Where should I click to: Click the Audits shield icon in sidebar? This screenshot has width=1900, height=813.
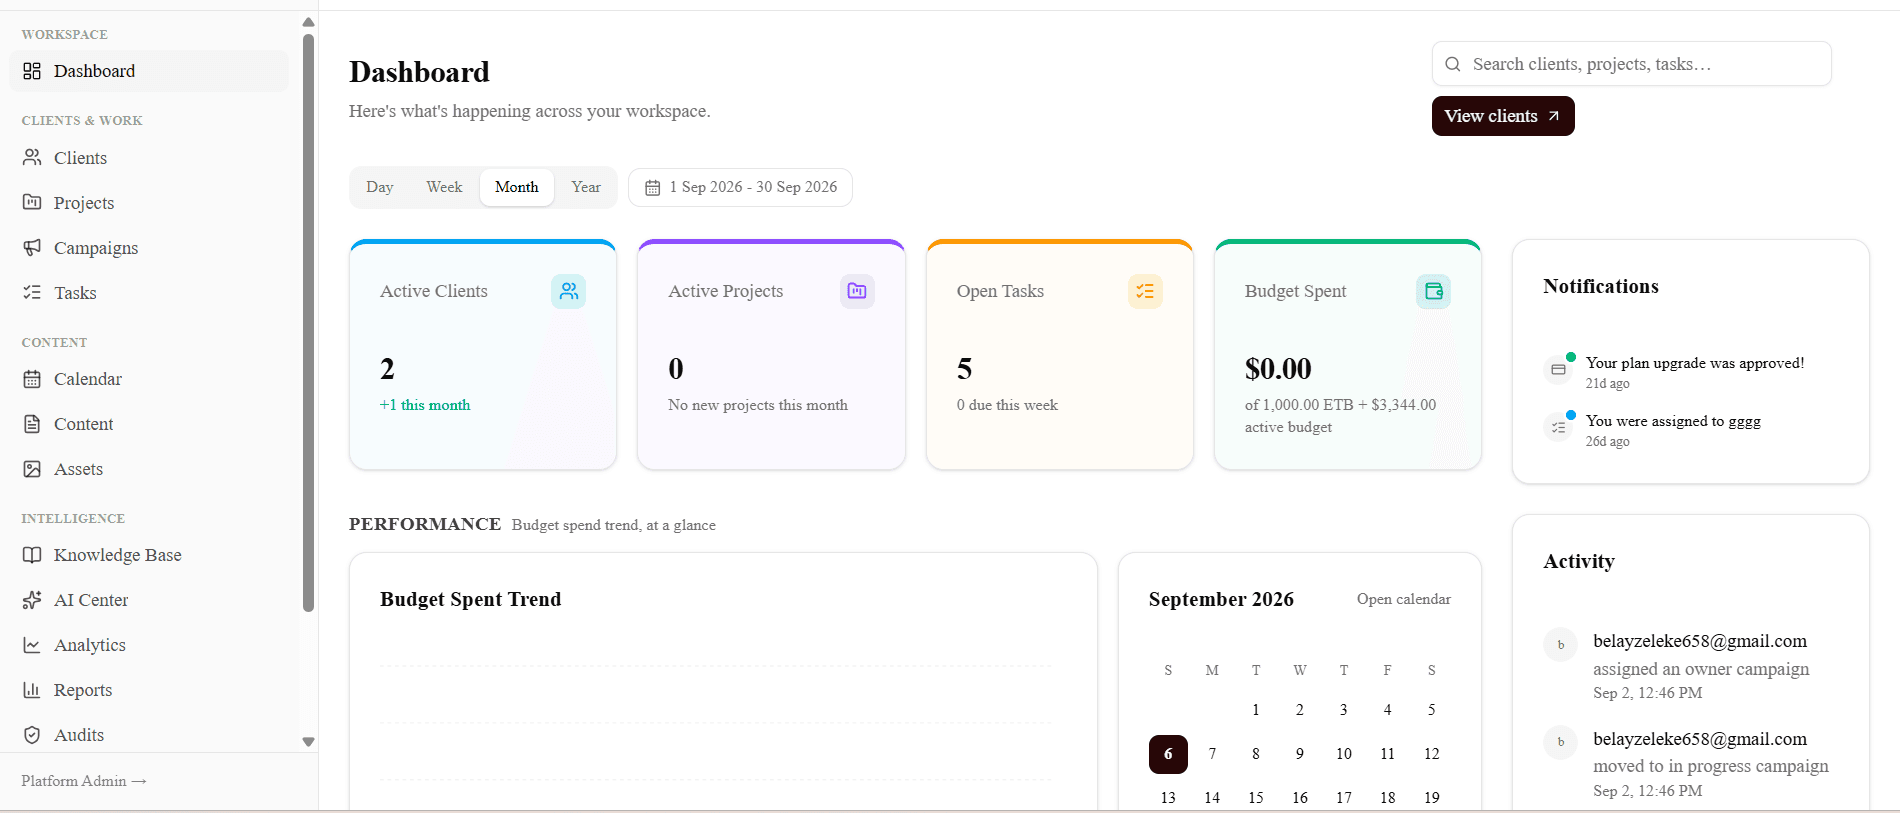(x=32, y=735)
